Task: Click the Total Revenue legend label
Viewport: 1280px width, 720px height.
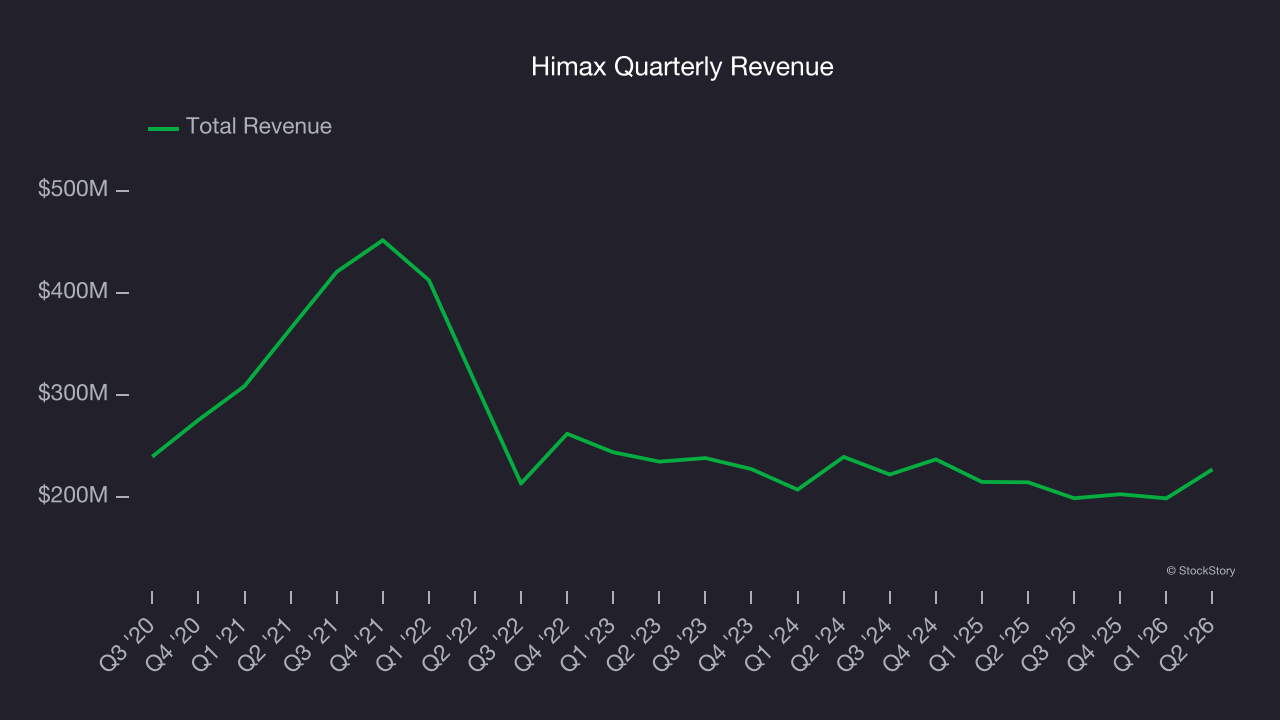Action: click(x=259, y=127)
